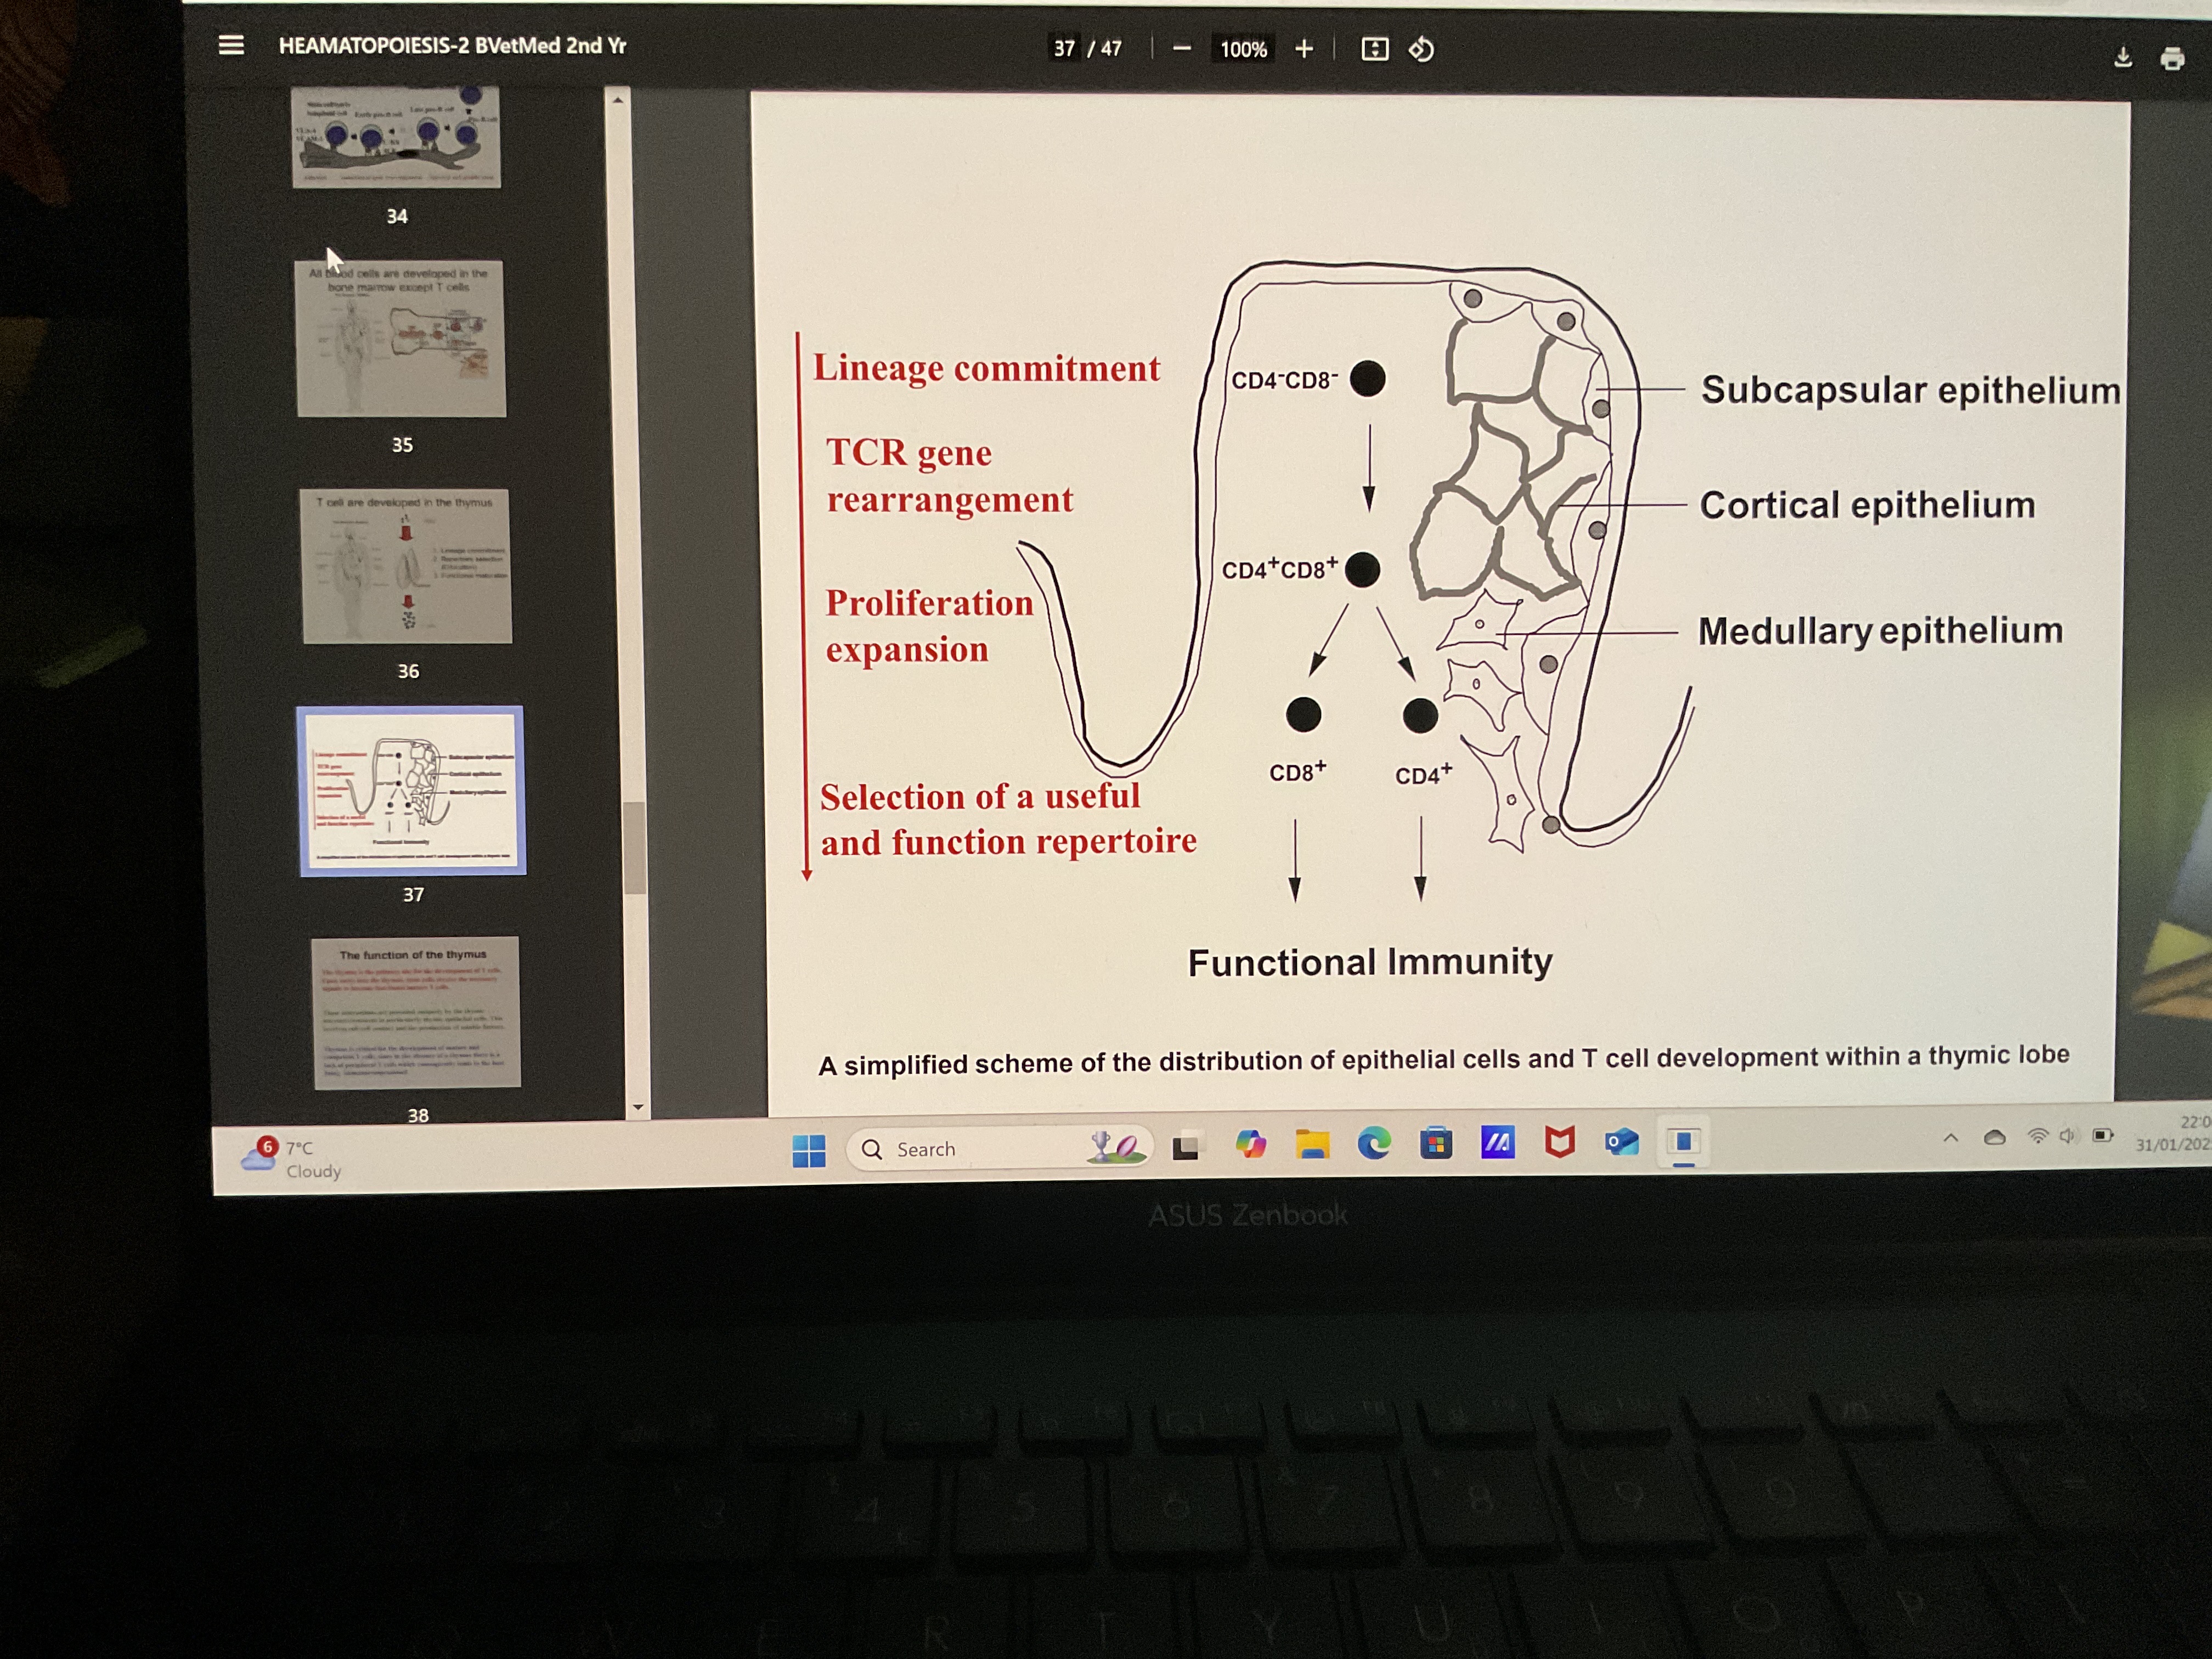Print the document
The height and width of the screenshot is (1659, 2212).
pyautogui.click(x=2171, y=59)
